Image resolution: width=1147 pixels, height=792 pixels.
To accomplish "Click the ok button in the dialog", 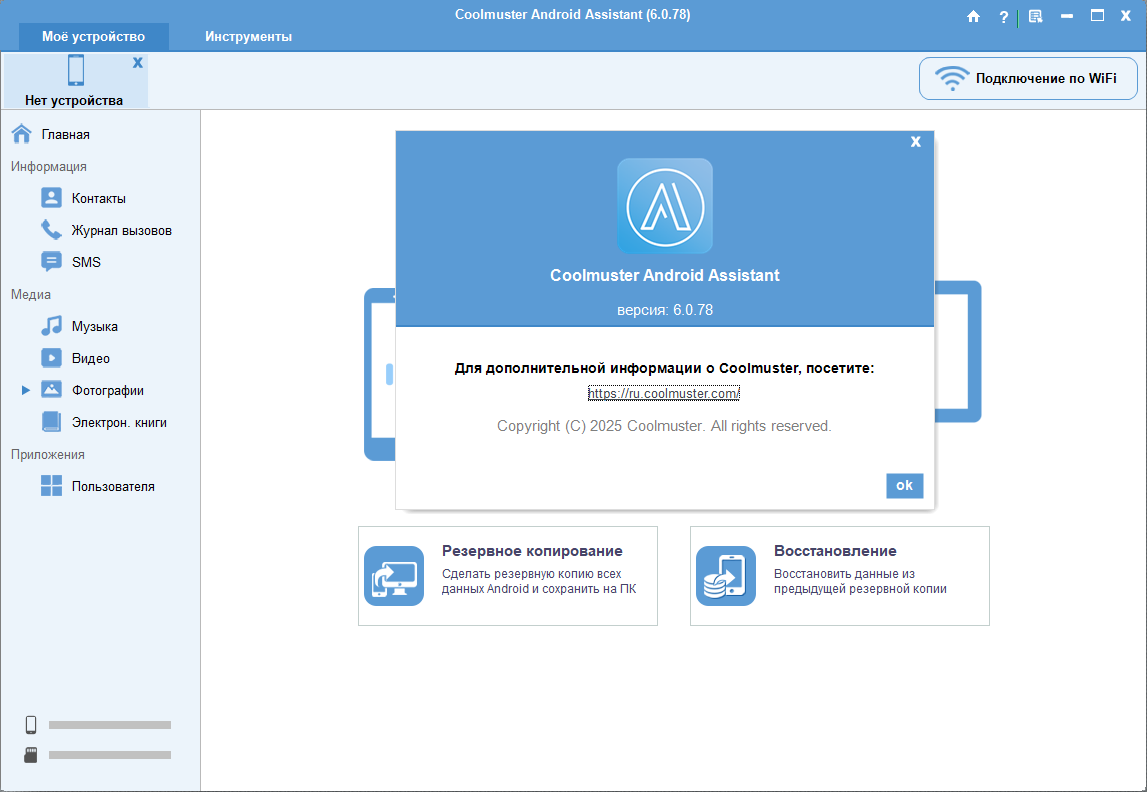I will [904, 486].
